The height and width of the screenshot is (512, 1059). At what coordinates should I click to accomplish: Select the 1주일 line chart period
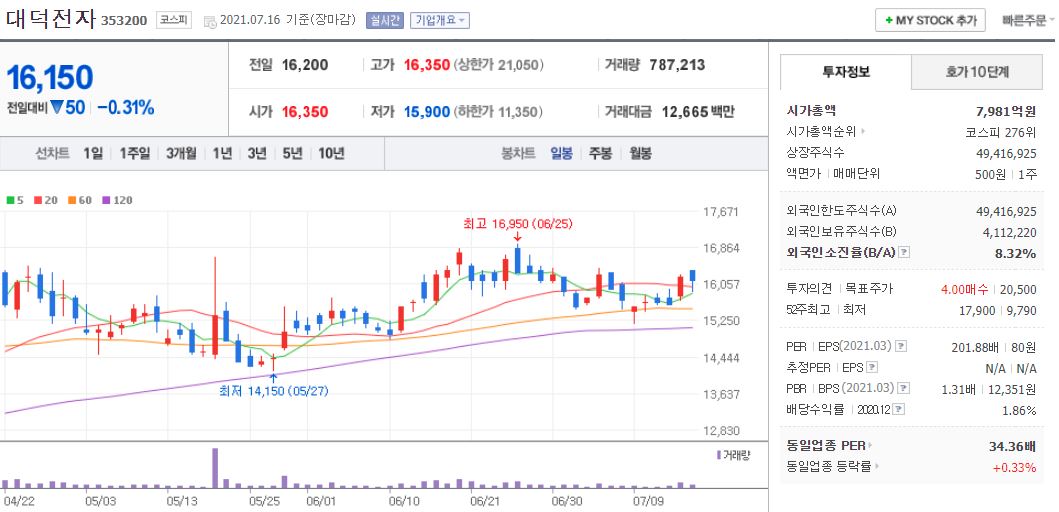pos(134,153)
